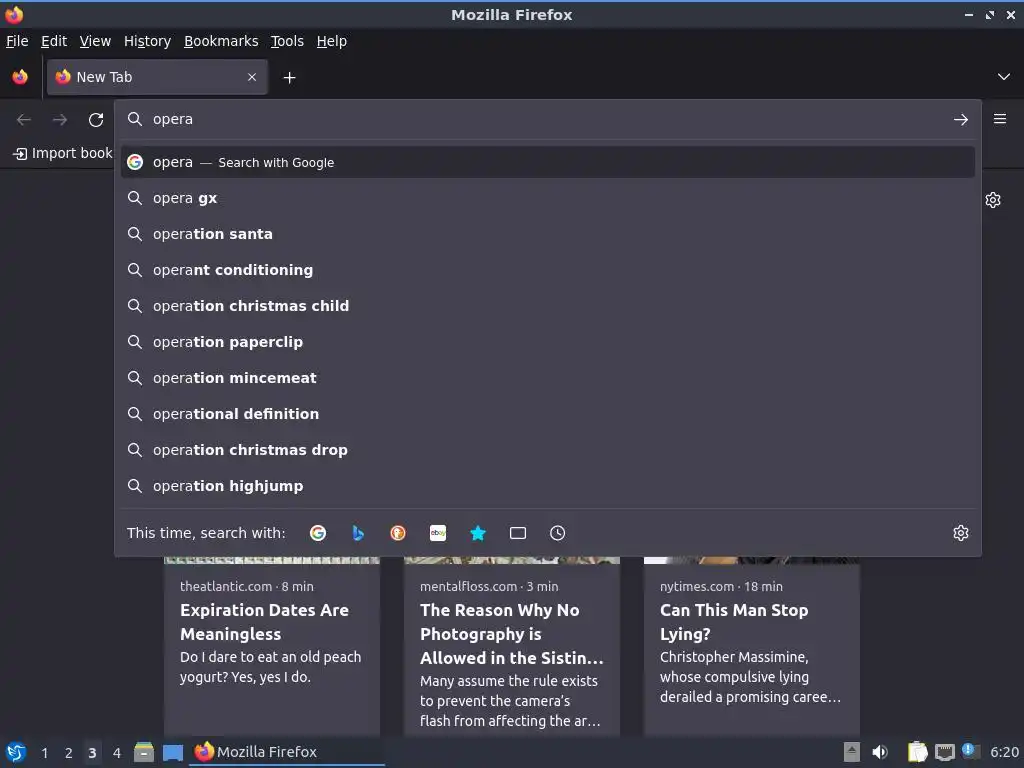Open new tab page personalize gear

(993, 200)
